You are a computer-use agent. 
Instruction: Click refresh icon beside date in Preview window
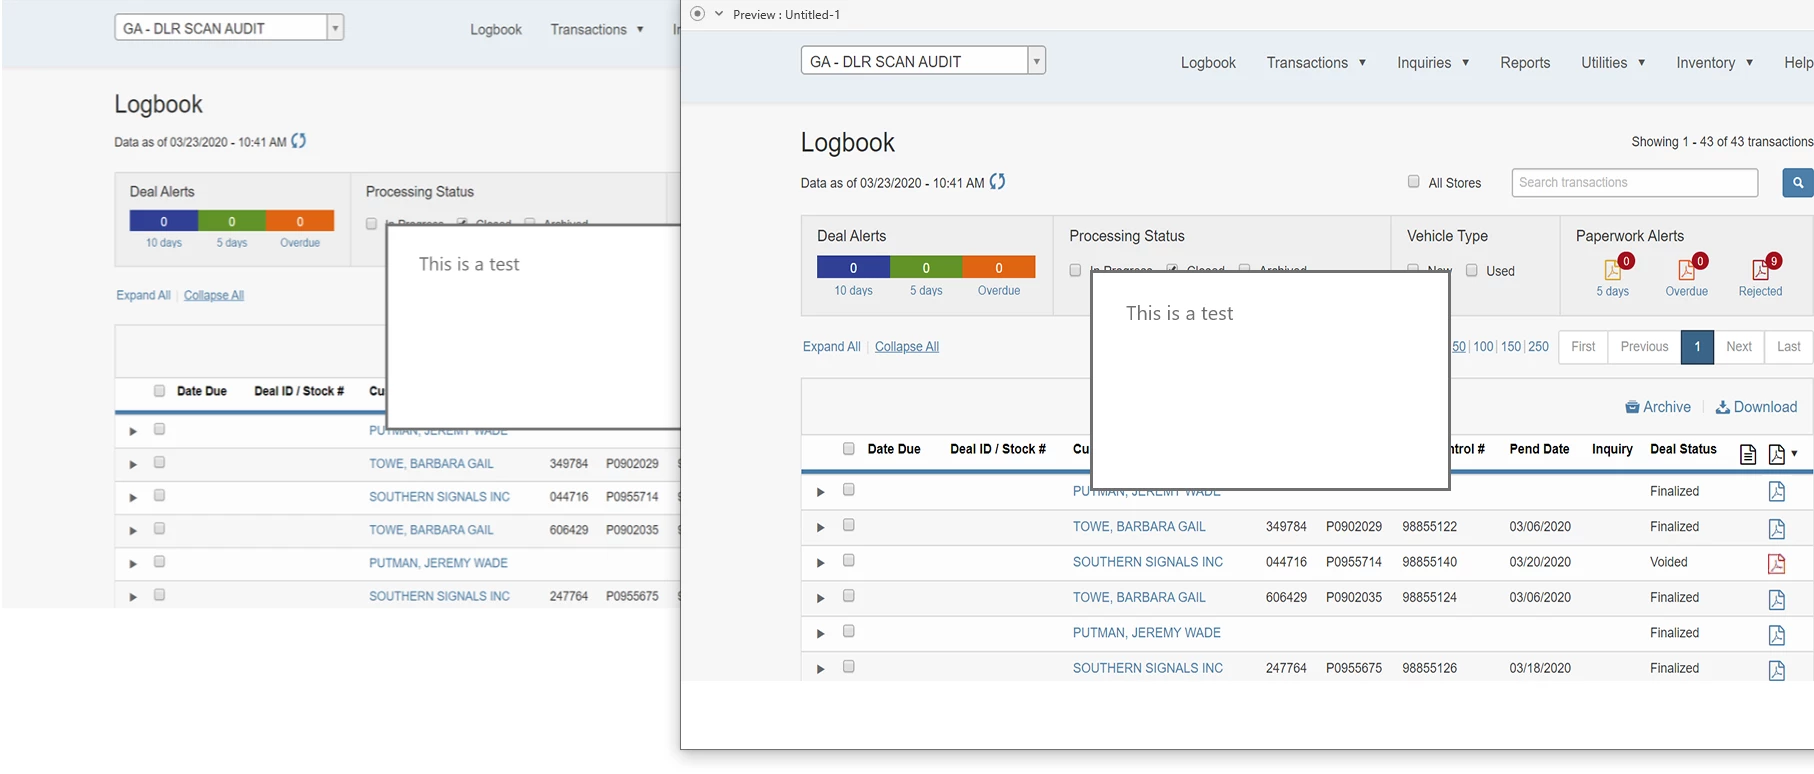(997, 182)
